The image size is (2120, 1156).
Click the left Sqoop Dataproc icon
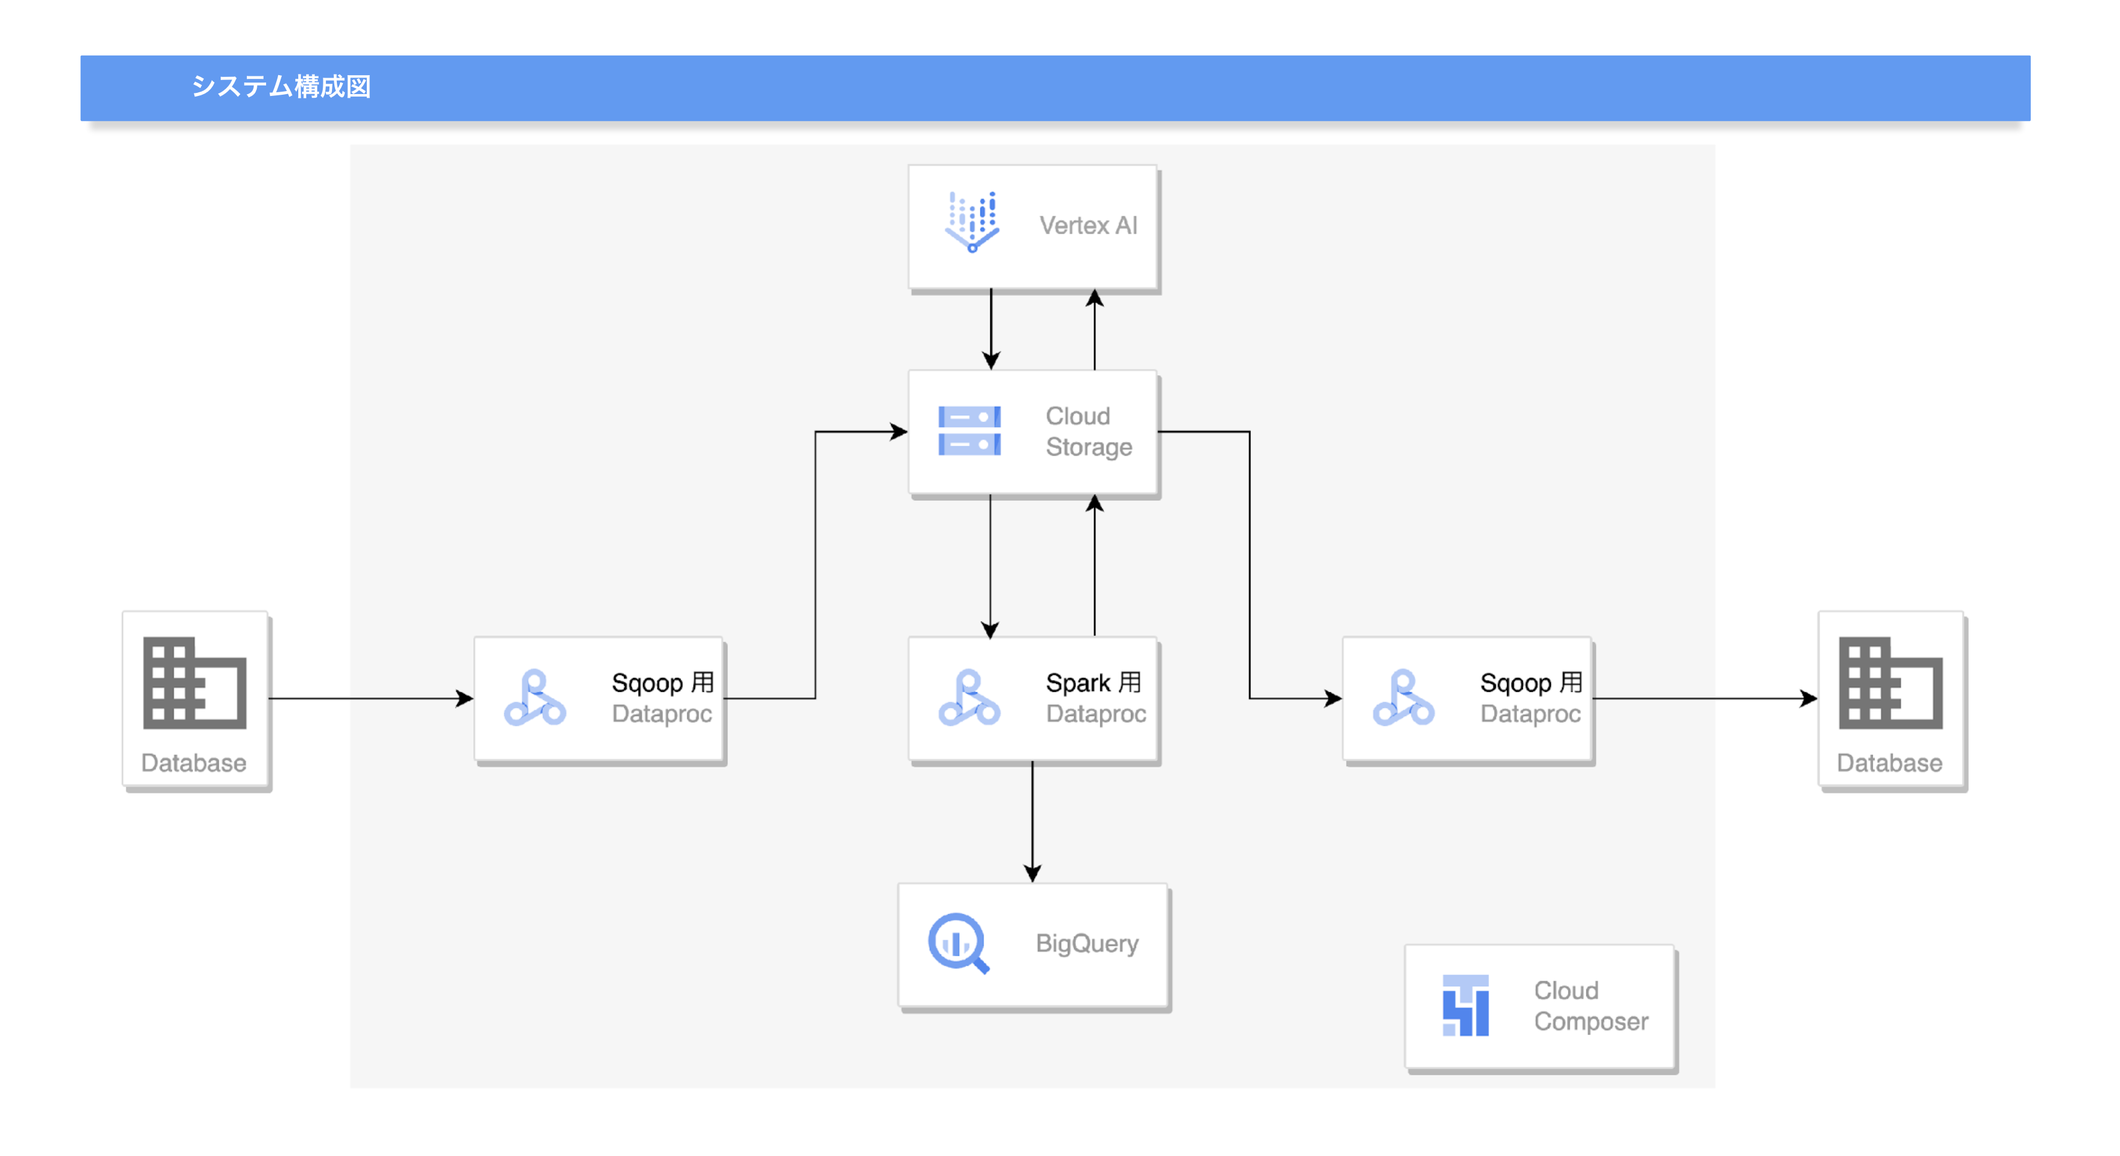(x=535, y=698)
